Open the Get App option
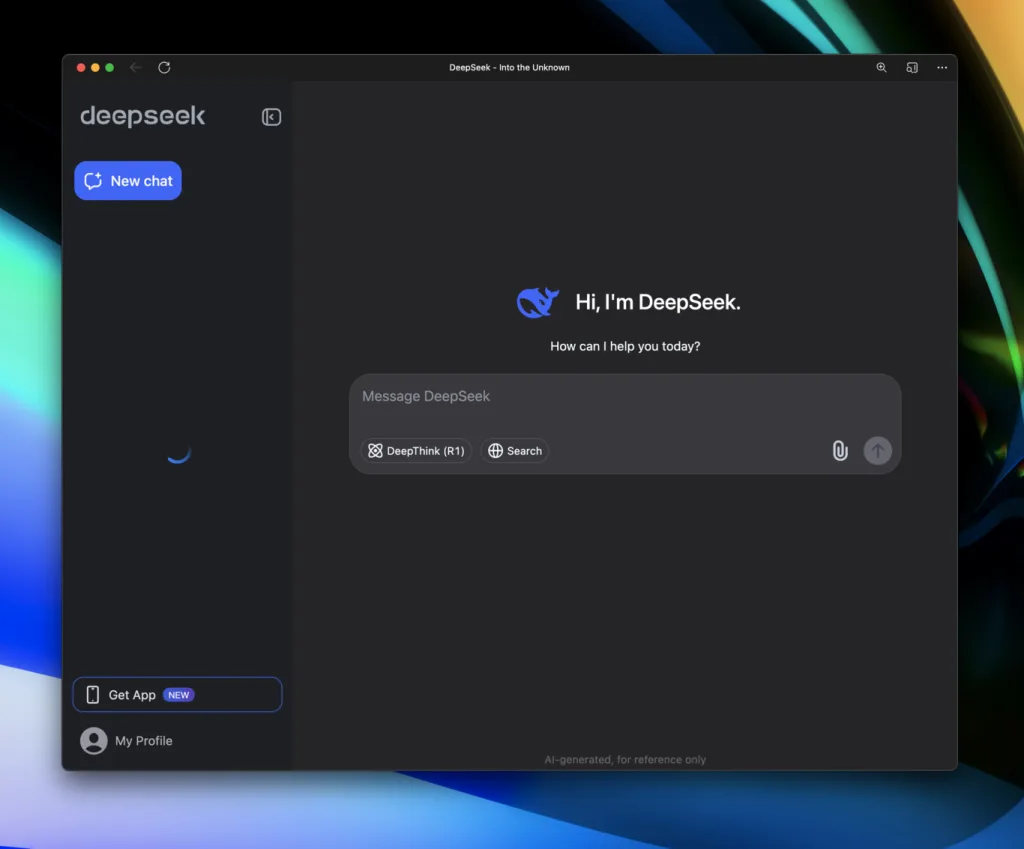The height and width of the screenshot is (849, 1024). 177,695
